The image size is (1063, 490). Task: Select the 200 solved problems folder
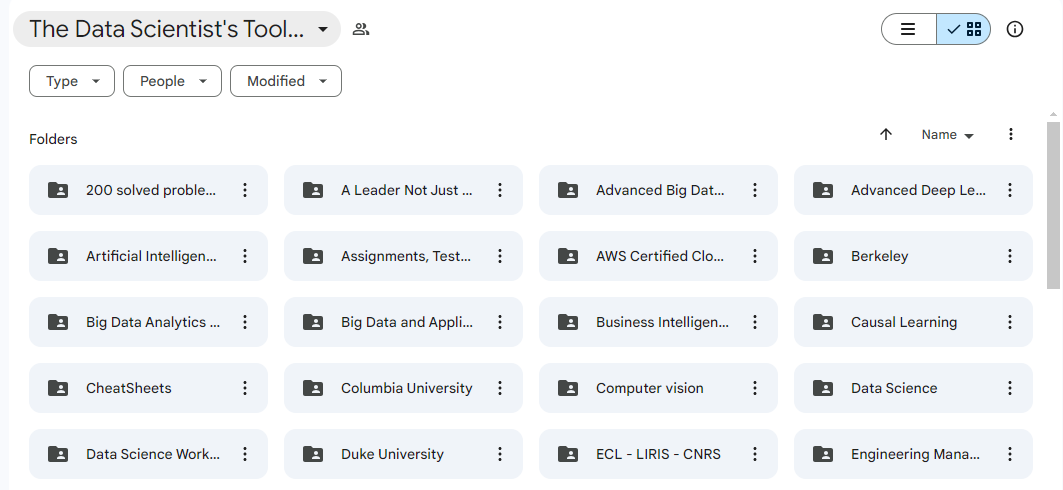[x=148, y=190]
